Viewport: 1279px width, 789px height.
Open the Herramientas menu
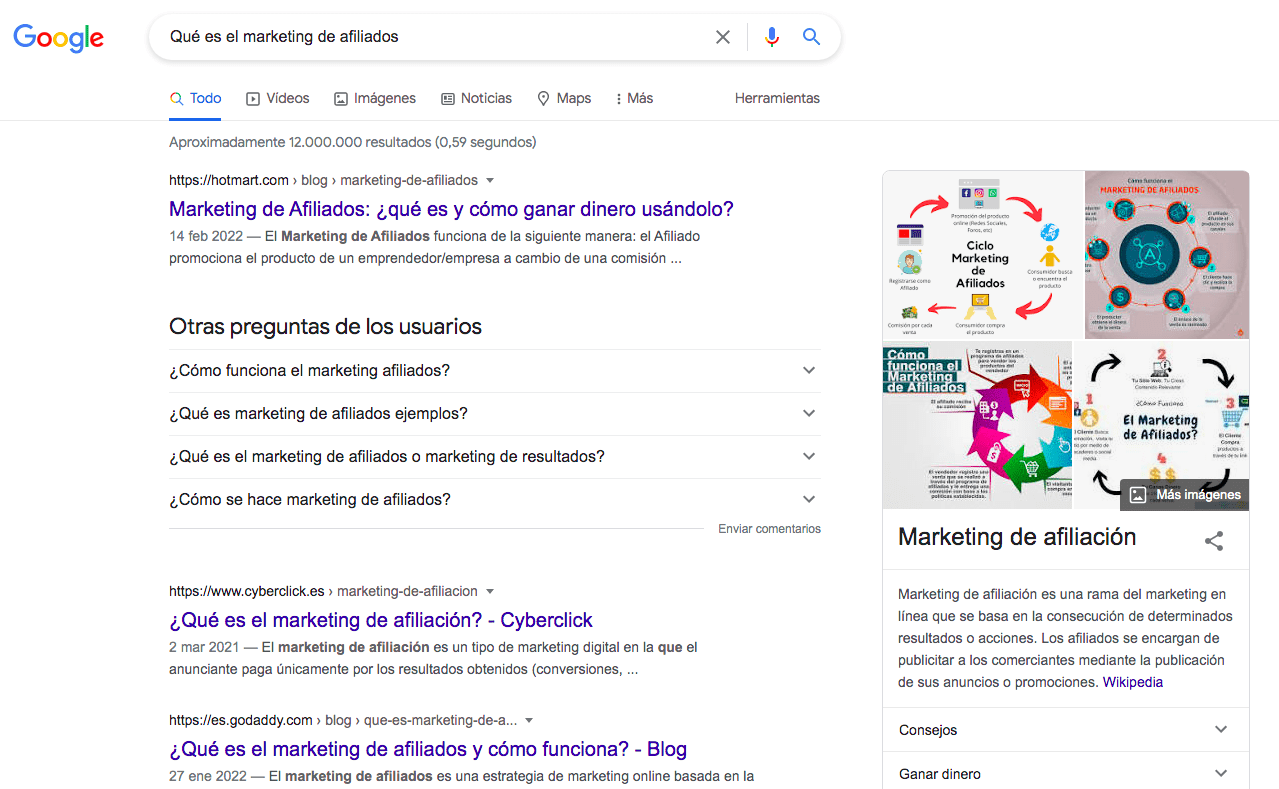tap(777, 98)
